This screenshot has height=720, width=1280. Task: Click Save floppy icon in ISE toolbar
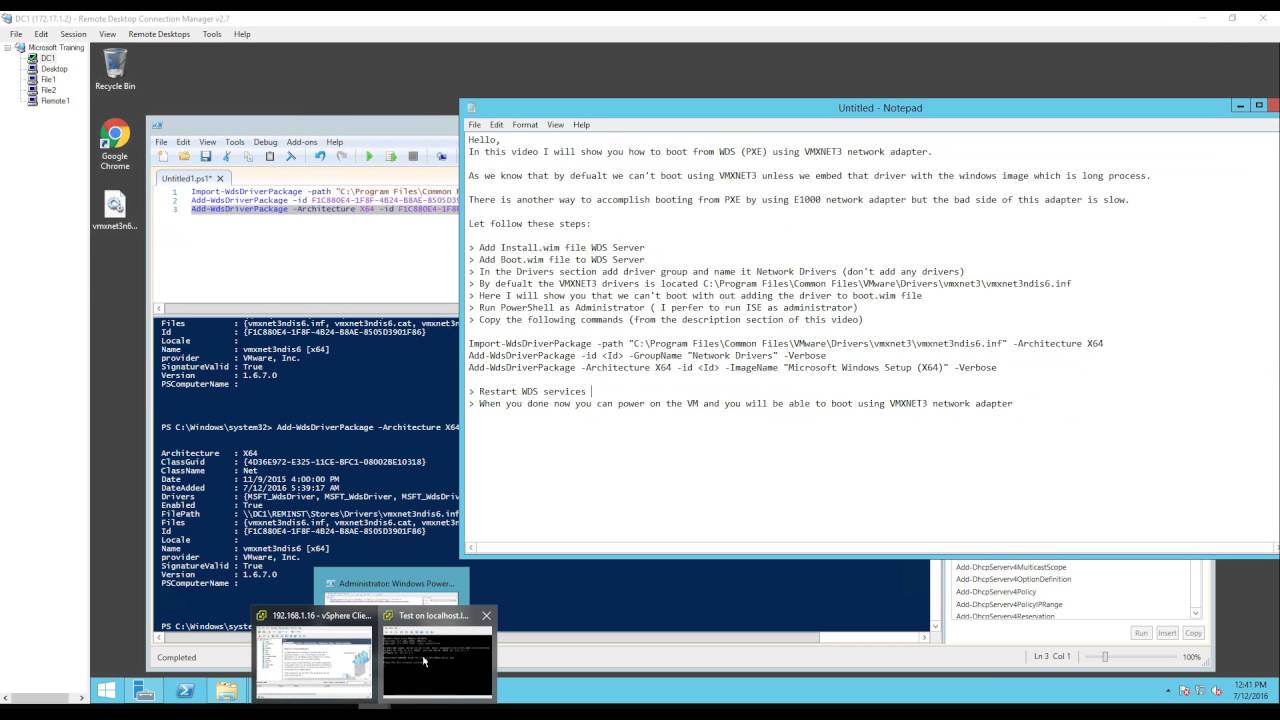tap(205, 157)
